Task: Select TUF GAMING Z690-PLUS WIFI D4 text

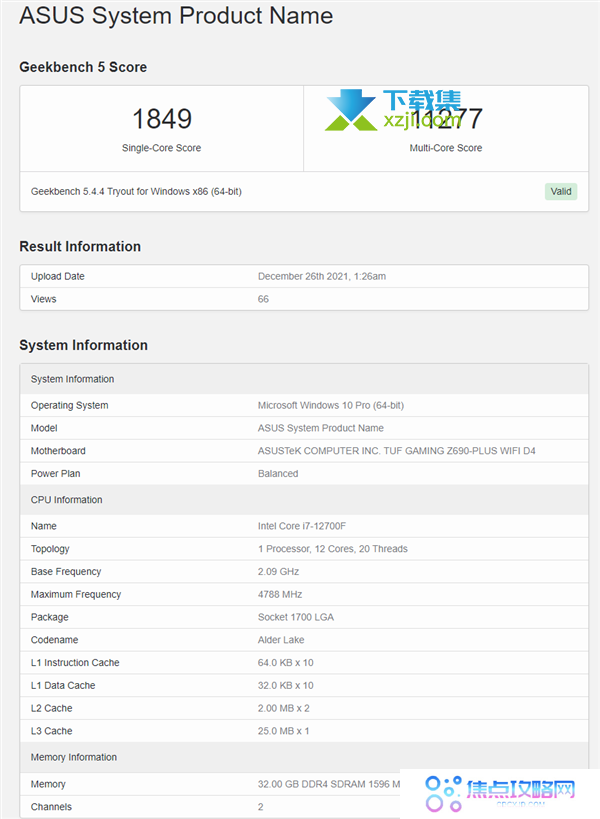Action: pos(460,451)
